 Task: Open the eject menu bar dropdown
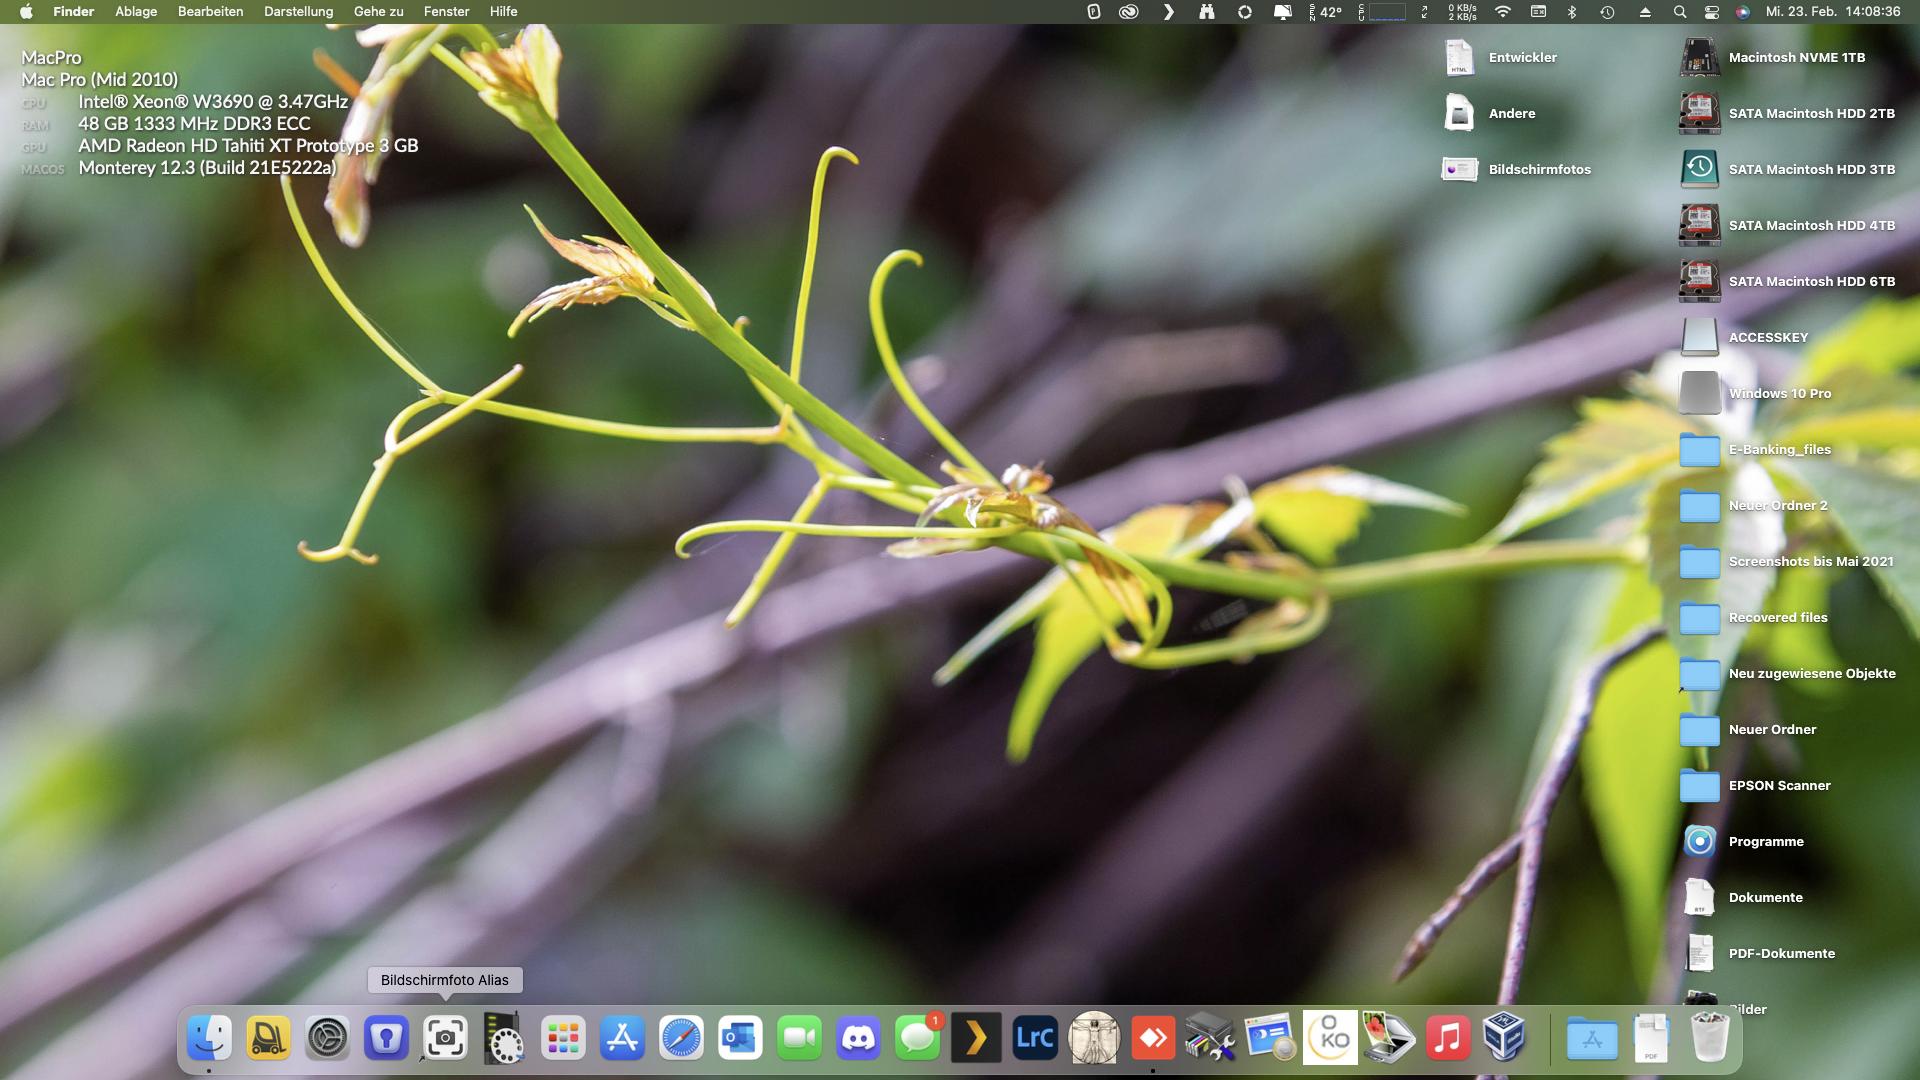(x=1645, y=12)
